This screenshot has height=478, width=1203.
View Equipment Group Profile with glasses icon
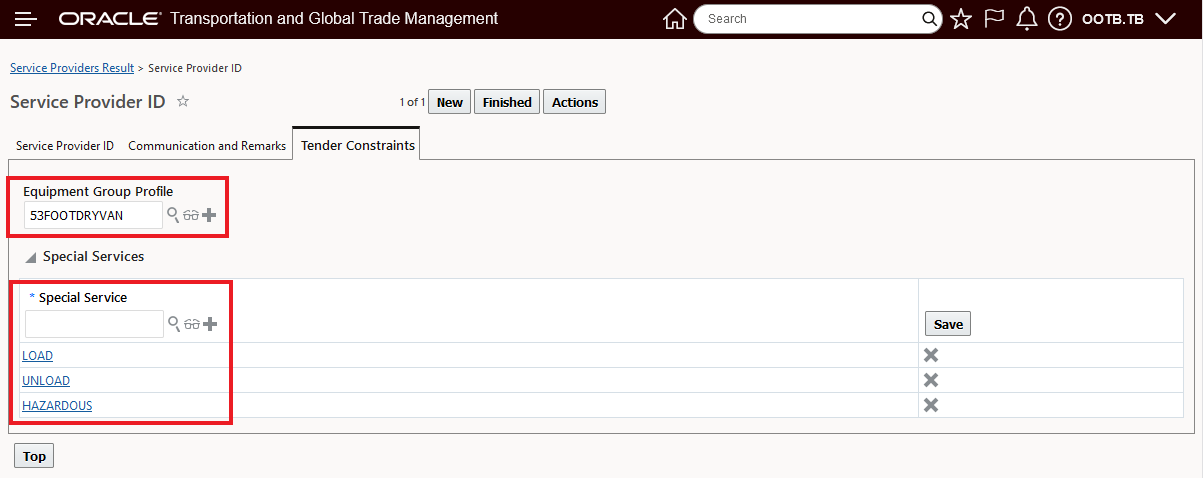click(x=191, y=215)
